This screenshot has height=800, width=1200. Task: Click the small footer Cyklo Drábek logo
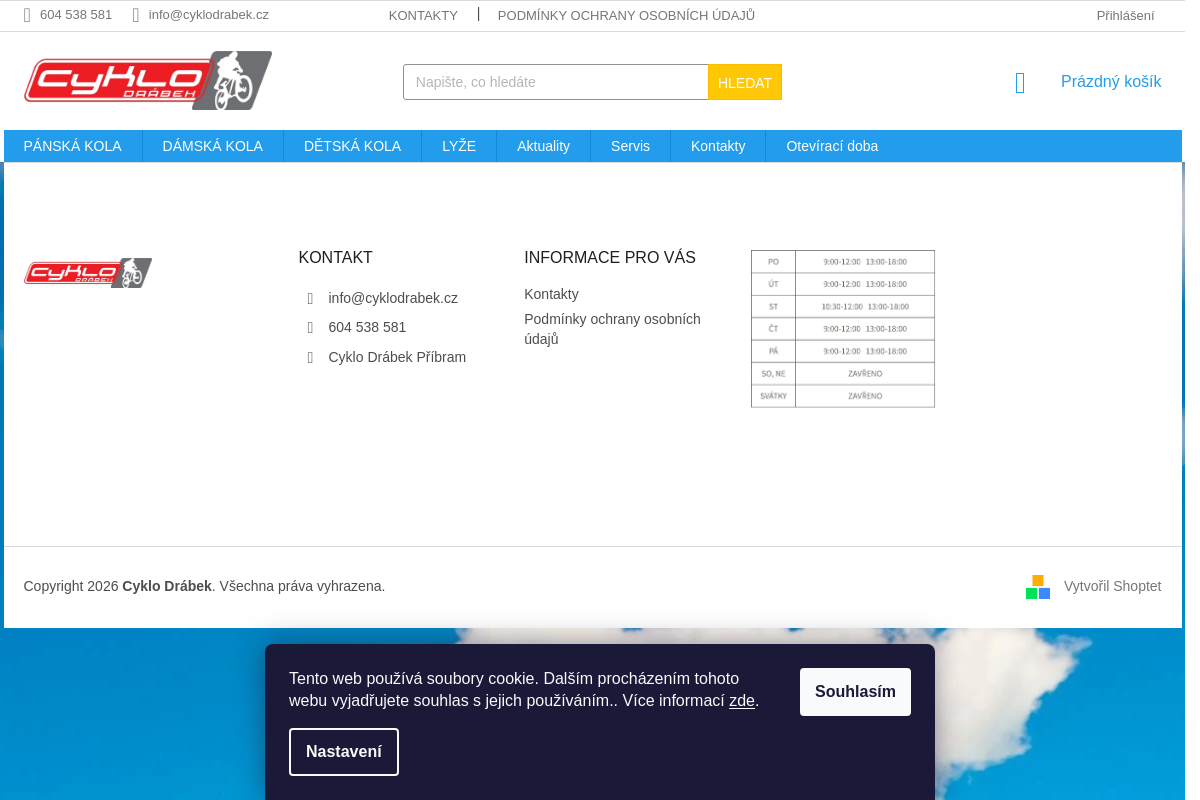pyautogui.click(x=88, y=273)
